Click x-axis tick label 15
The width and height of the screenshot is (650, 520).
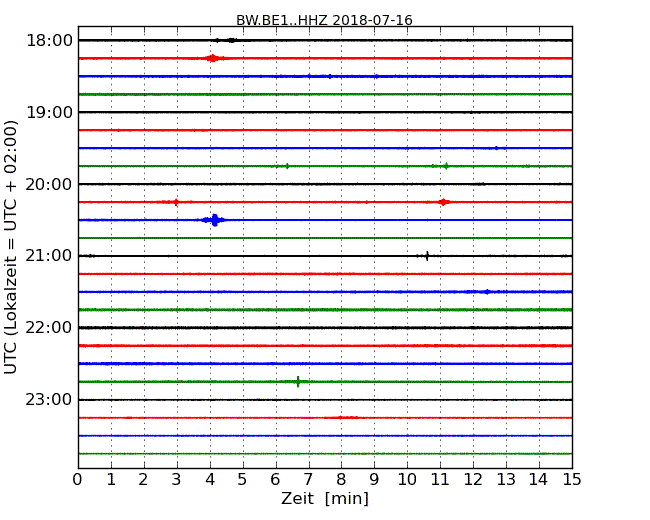(x=572, y=480)
